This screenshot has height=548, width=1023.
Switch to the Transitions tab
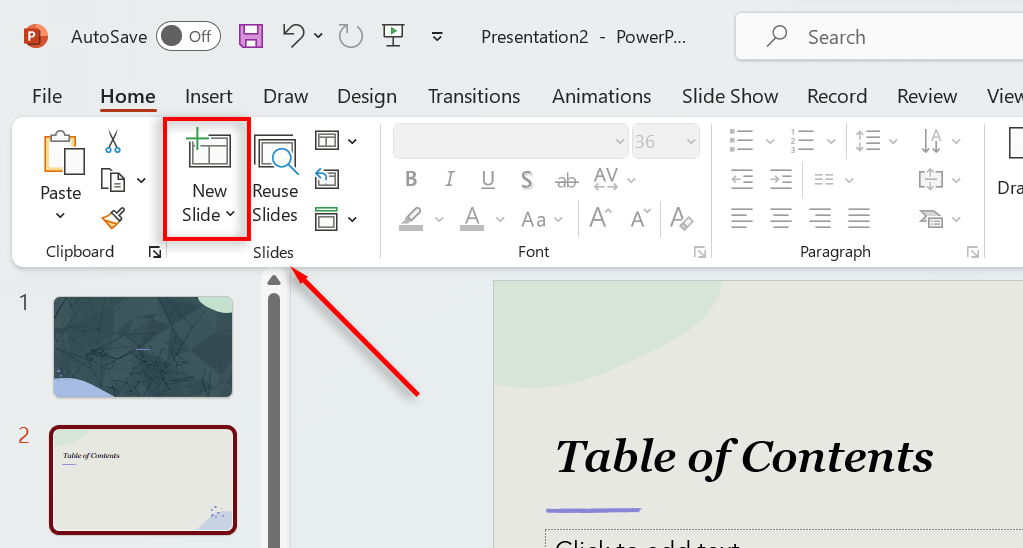point(474,96)
